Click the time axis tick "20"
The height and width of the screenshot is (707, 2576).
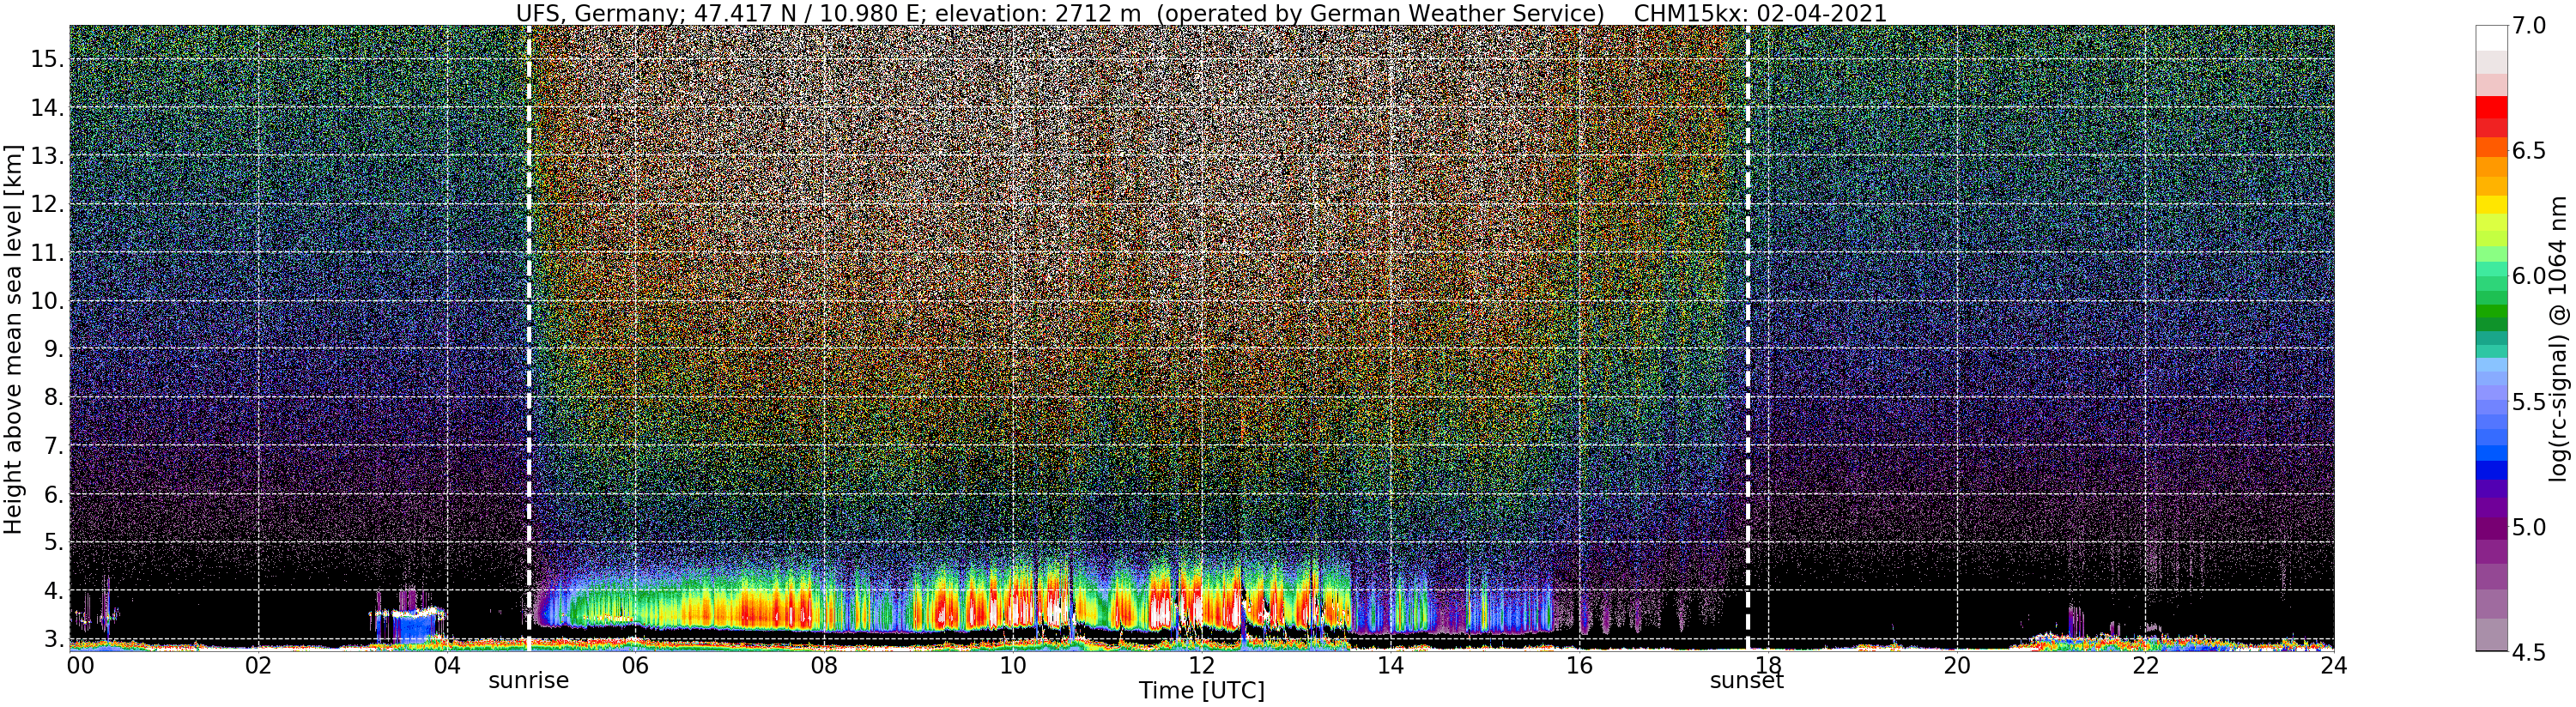point(1956,666)
